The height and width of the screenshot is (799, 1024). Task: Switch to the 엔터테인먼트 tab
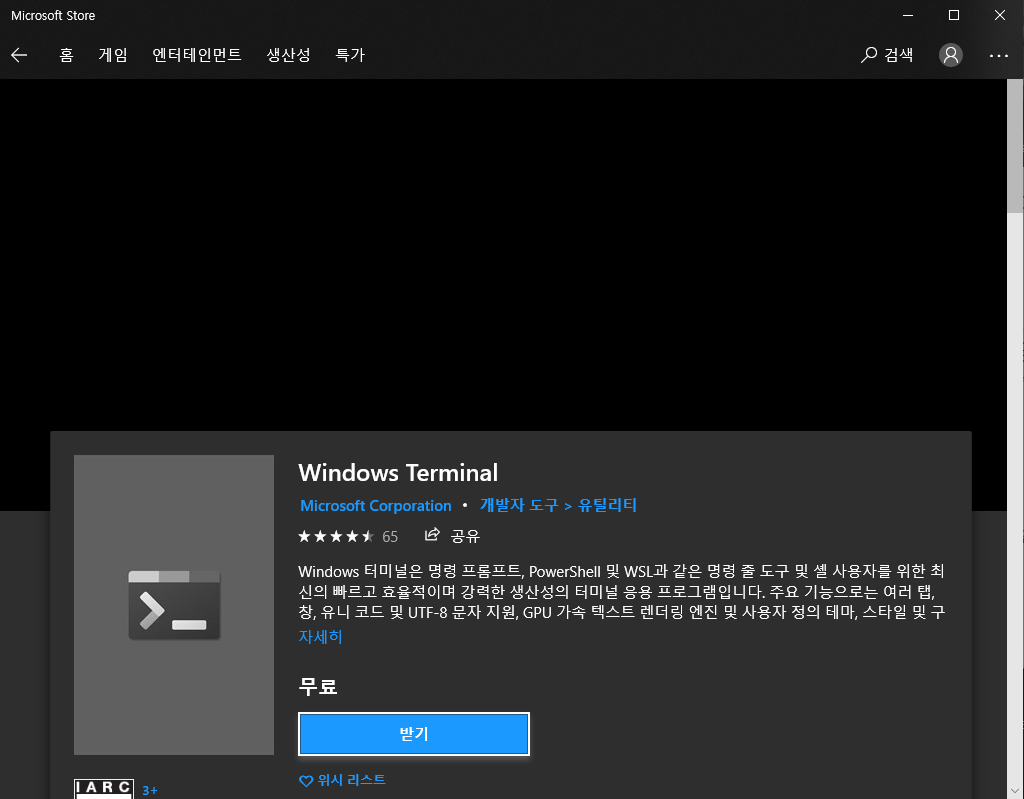[197, 55]
